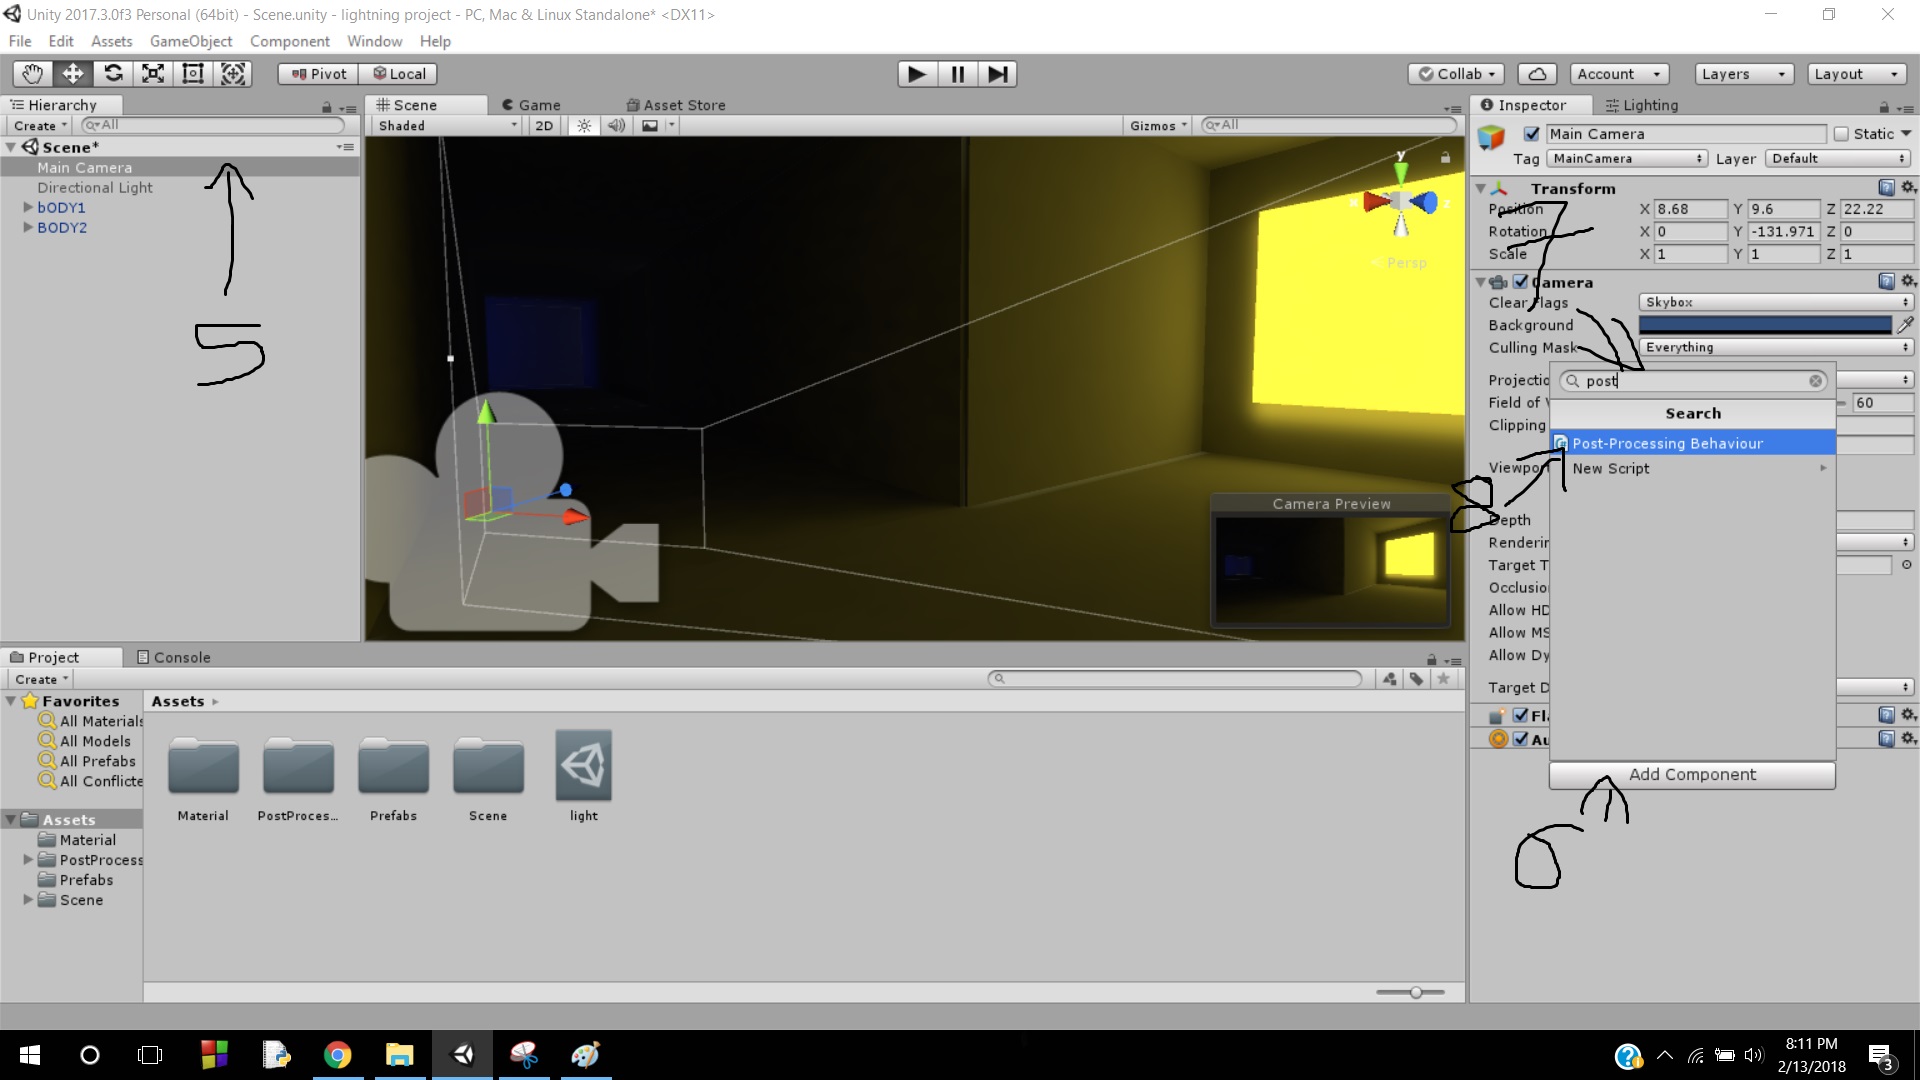Open the Culling Mask Everything dropdown
The height and width of the screenshot is (1080, 1920).
[1775, 347]
